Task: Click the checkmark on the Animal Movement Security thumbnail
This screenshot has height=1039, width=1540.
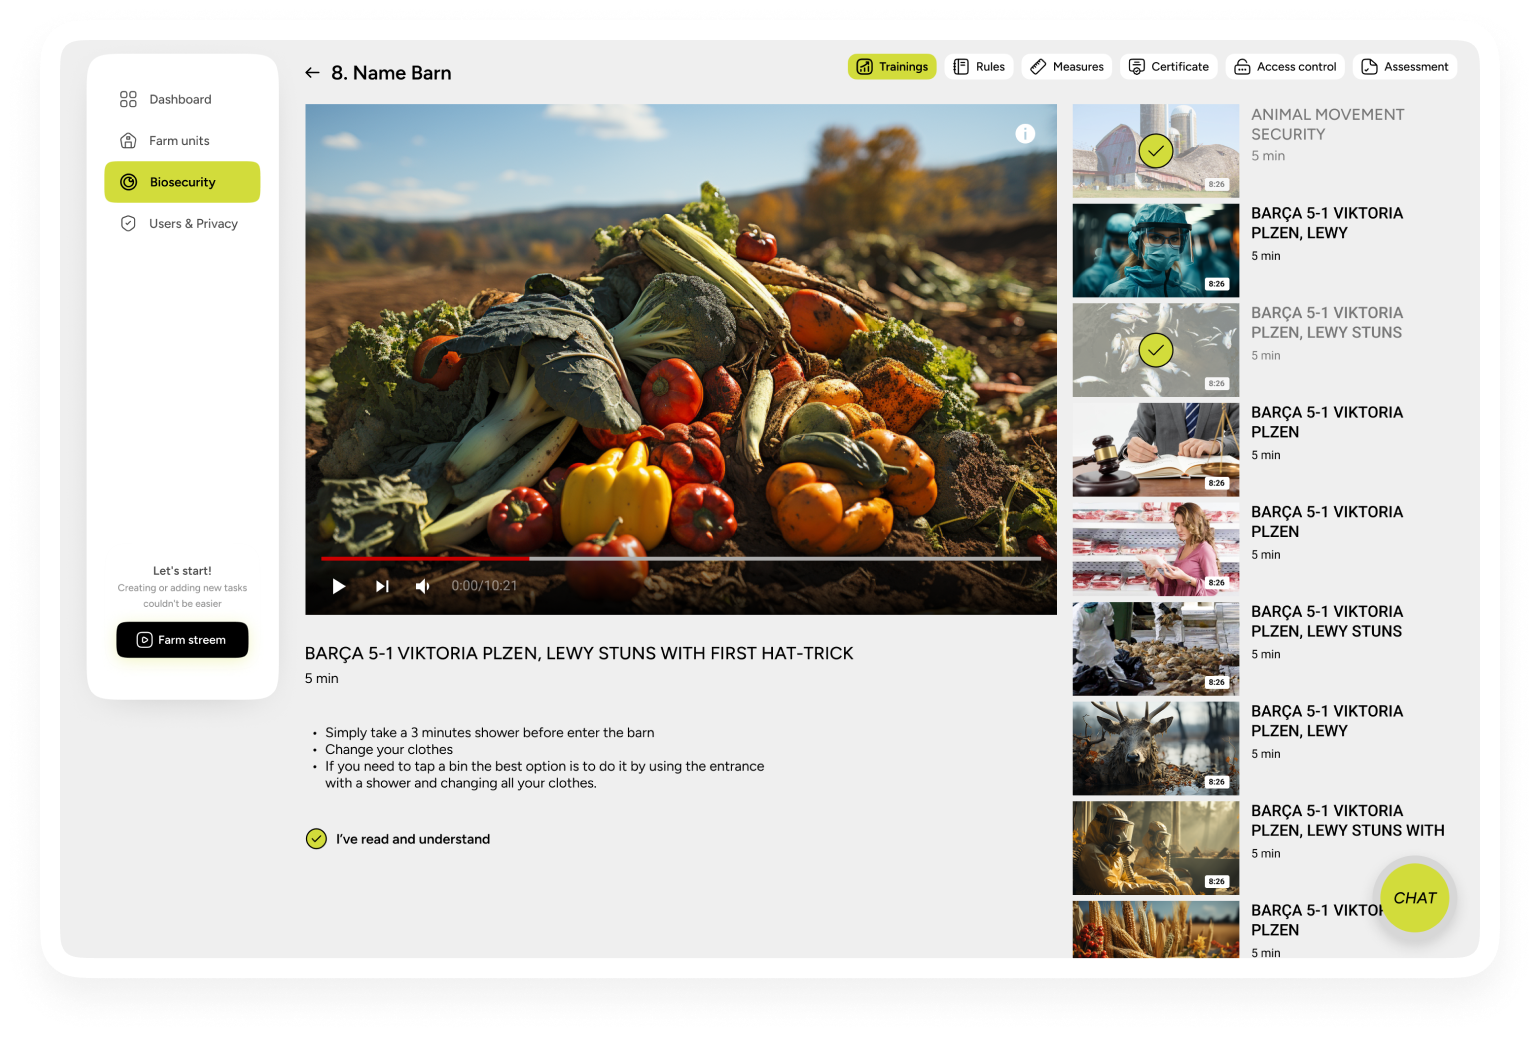Action: point(1156,151)
